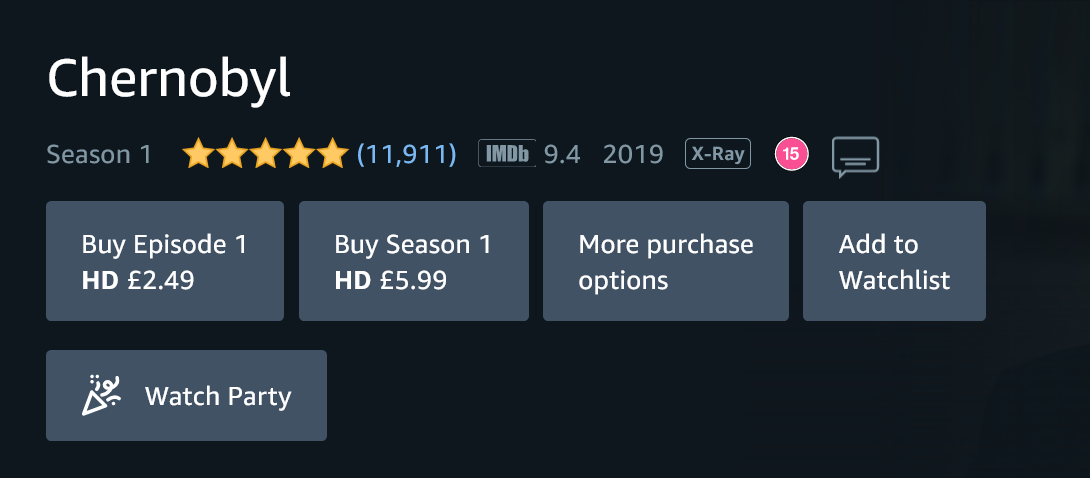The height and width of the screenshot is (478, 1090).
Task: Buy Season 1 in HD for £5.99
Action: tap(413, 261)
